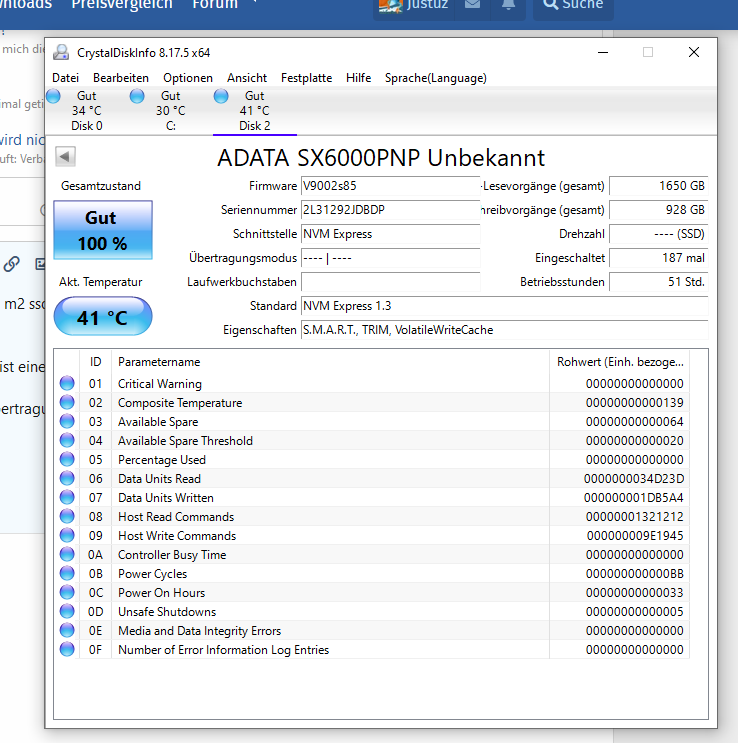Select the Composite Temperature parameter name
Viewport: 738px width, 743px height.
click(x=180, y=403)
